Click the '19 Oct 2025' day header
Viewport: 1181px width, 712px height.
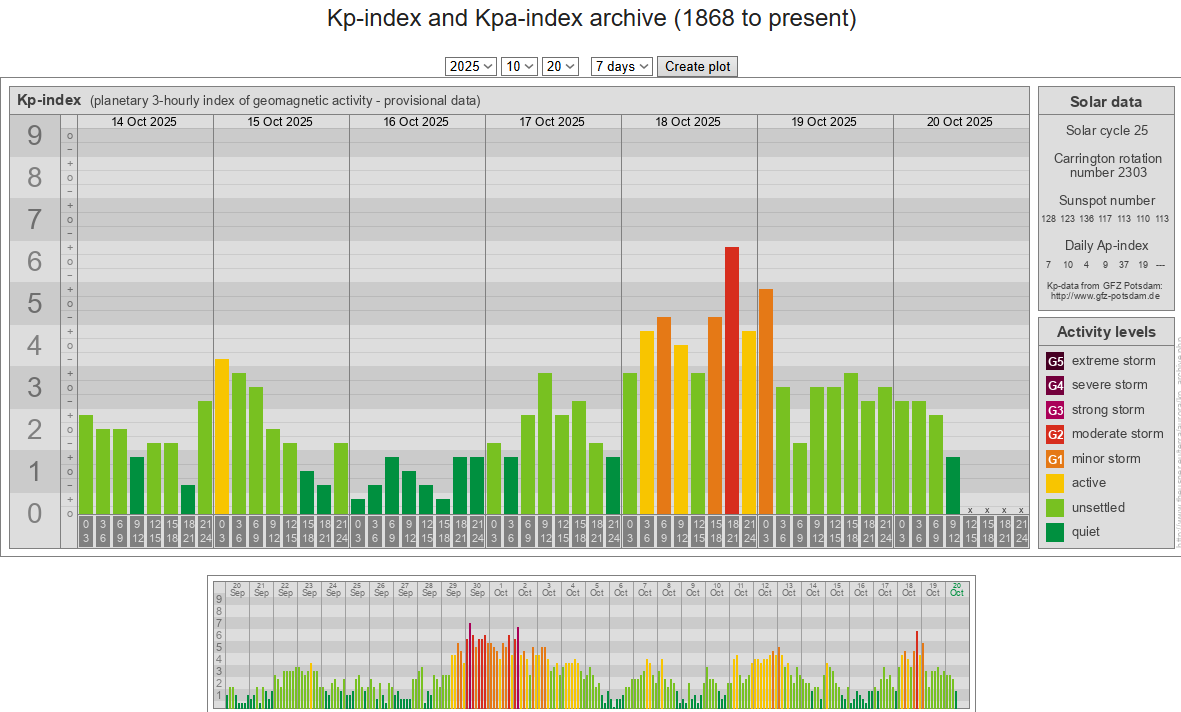[x=824, y=121]
